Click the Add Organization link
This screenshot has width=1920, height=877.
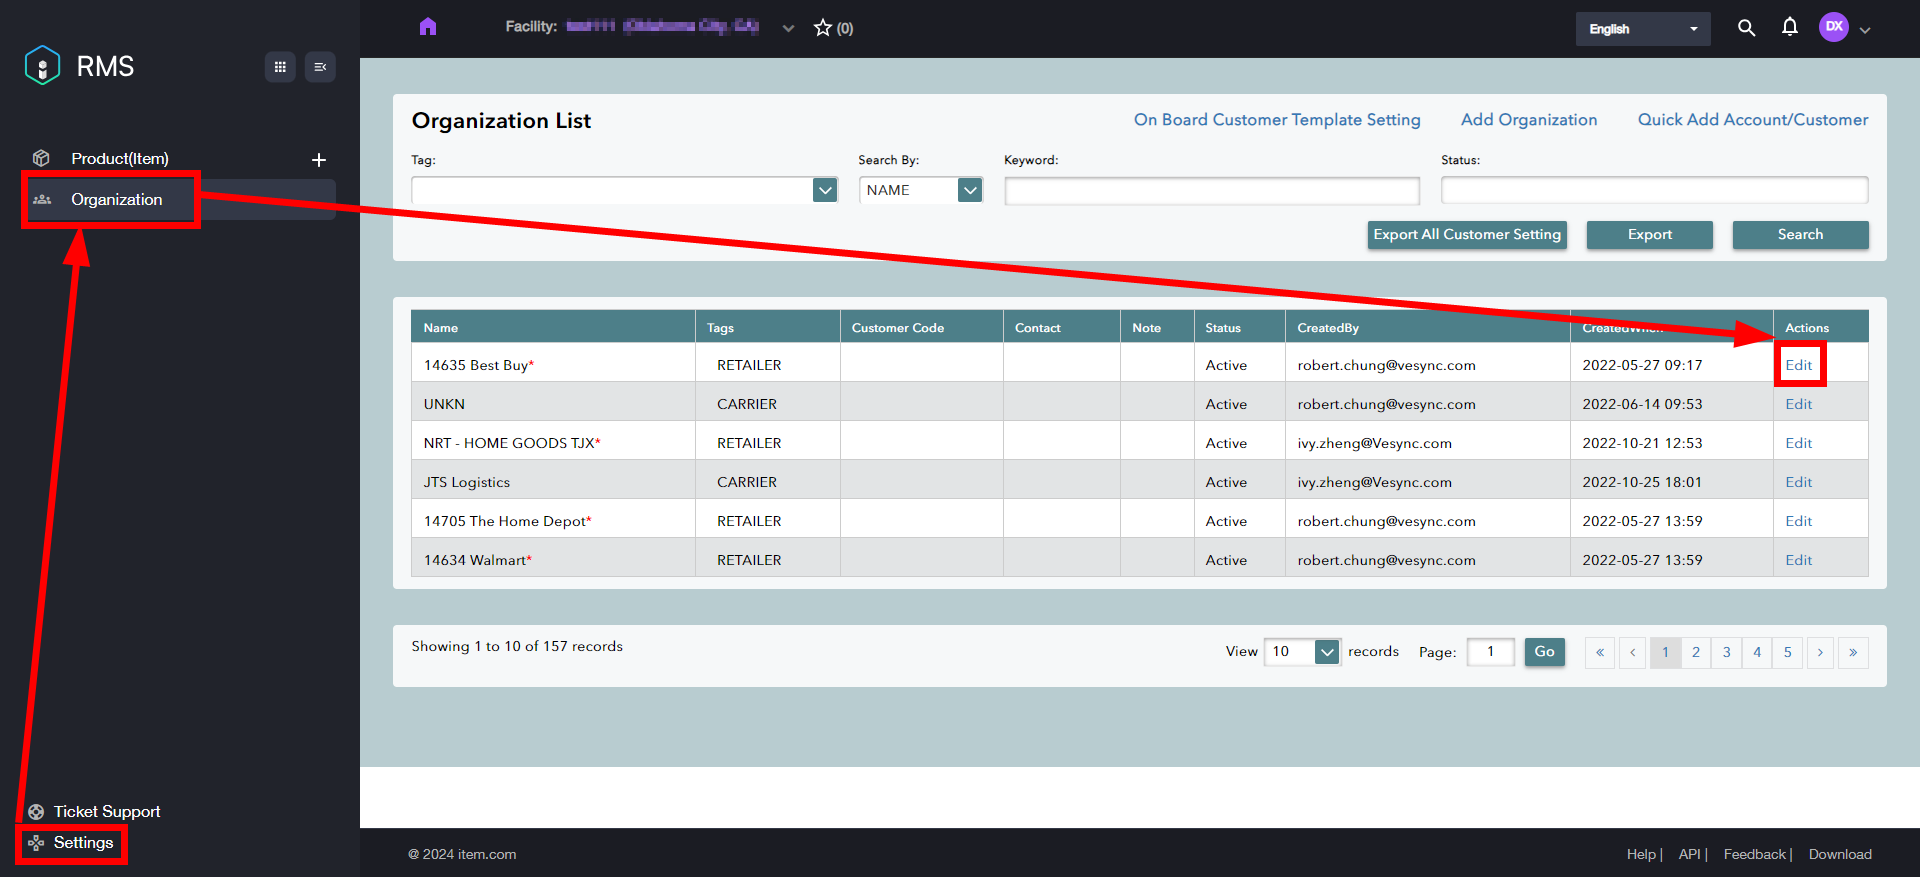[x=1528, y=120]
